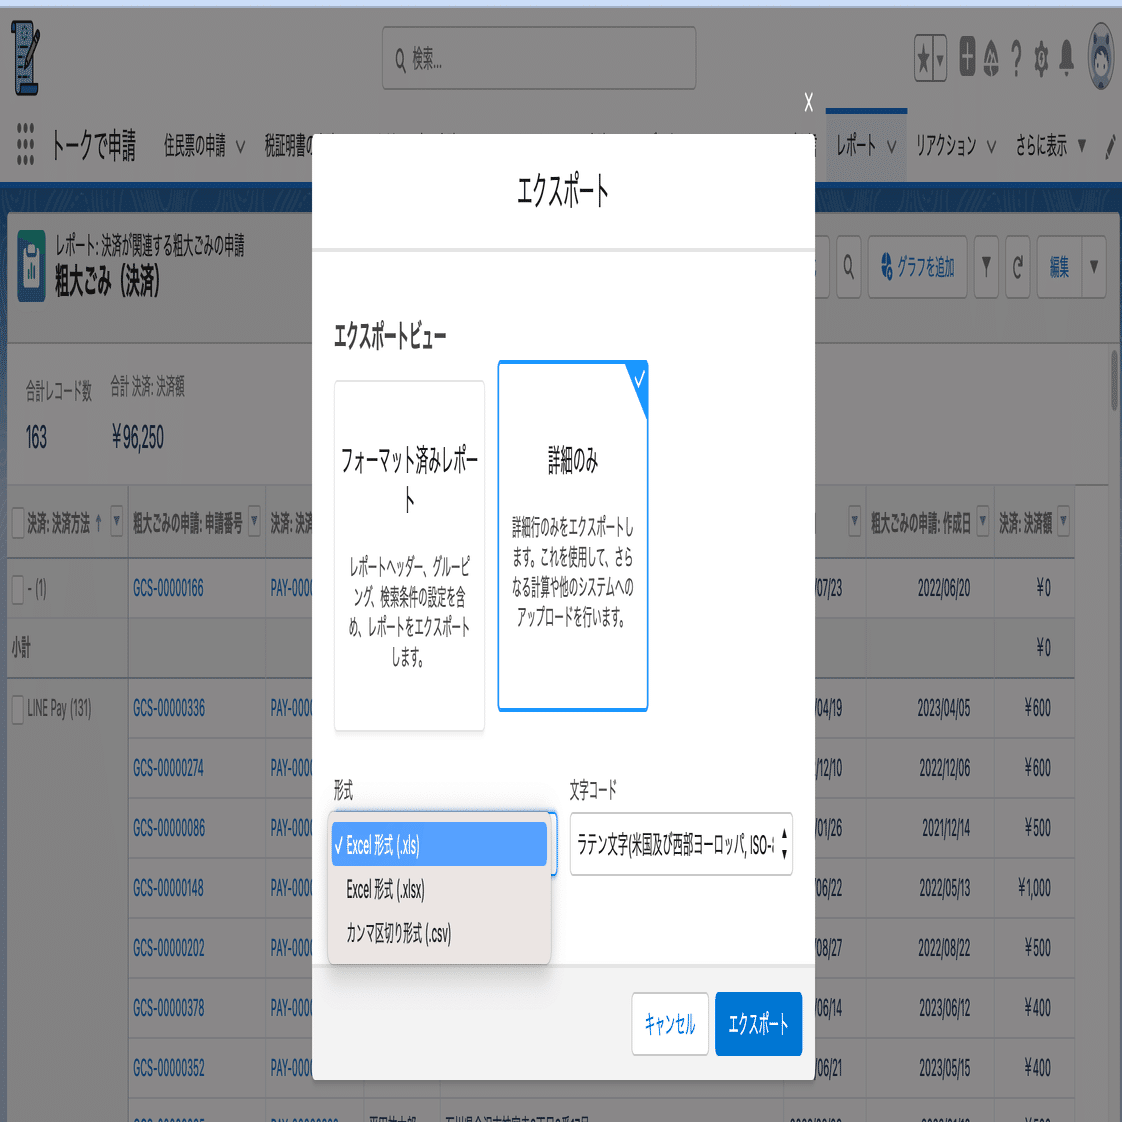Click the report type icon beside 粗大ごみ (決済)
Image resolution: width=1122 pixels, height=1122 pixels.
pyautogui.click(x=31, y=266)
